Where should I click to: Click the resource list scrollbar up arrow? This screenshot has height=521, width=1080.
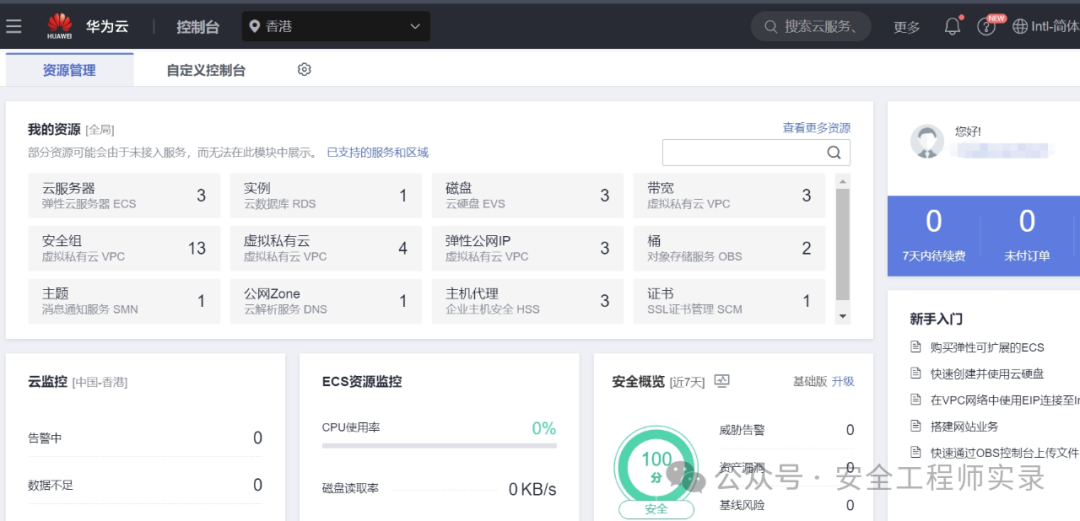point(843,181)
